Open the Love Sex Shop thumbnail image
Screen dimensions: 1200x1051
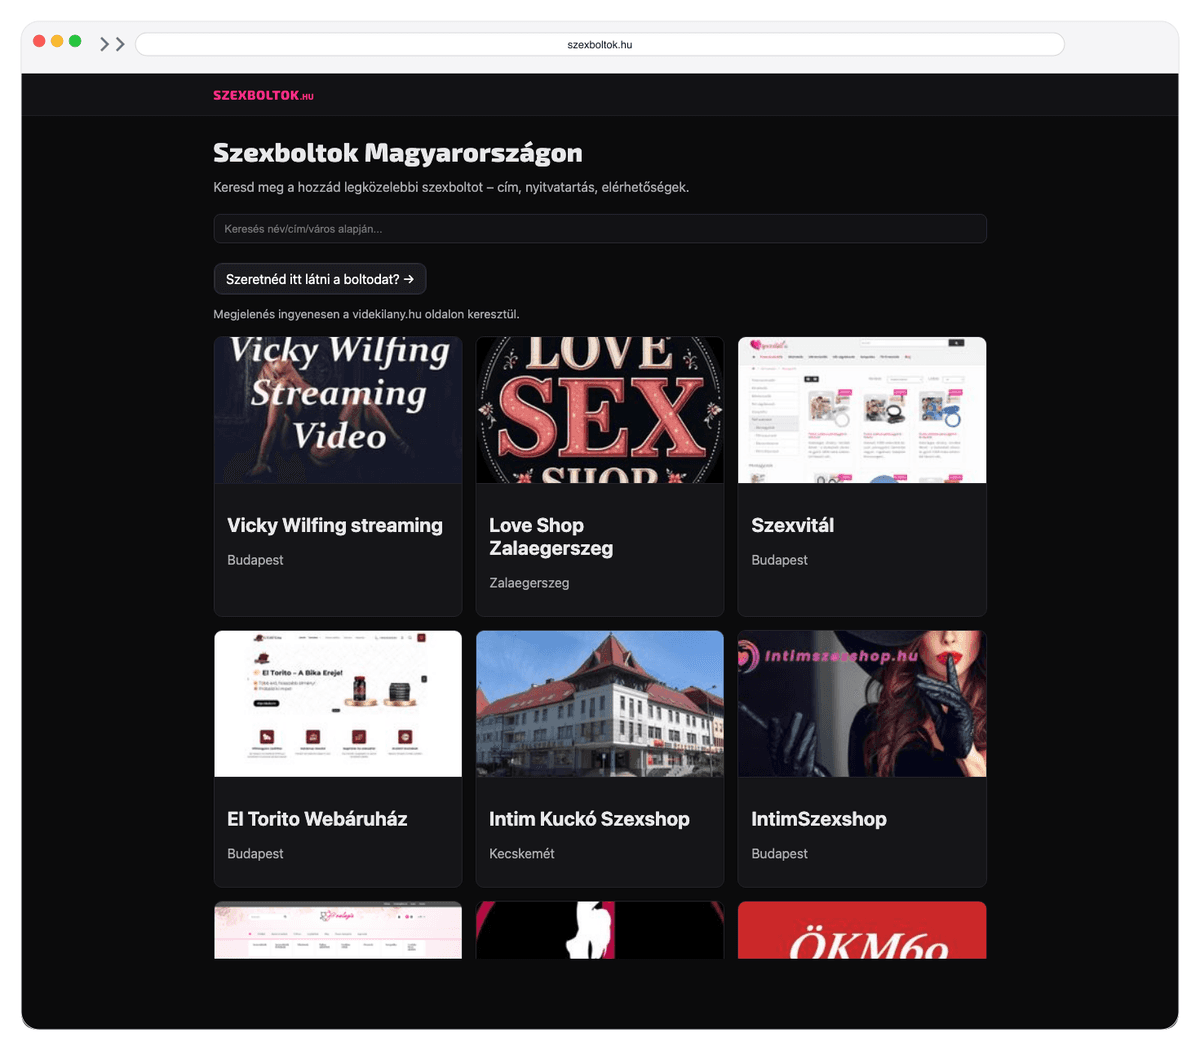coord(599,410)
